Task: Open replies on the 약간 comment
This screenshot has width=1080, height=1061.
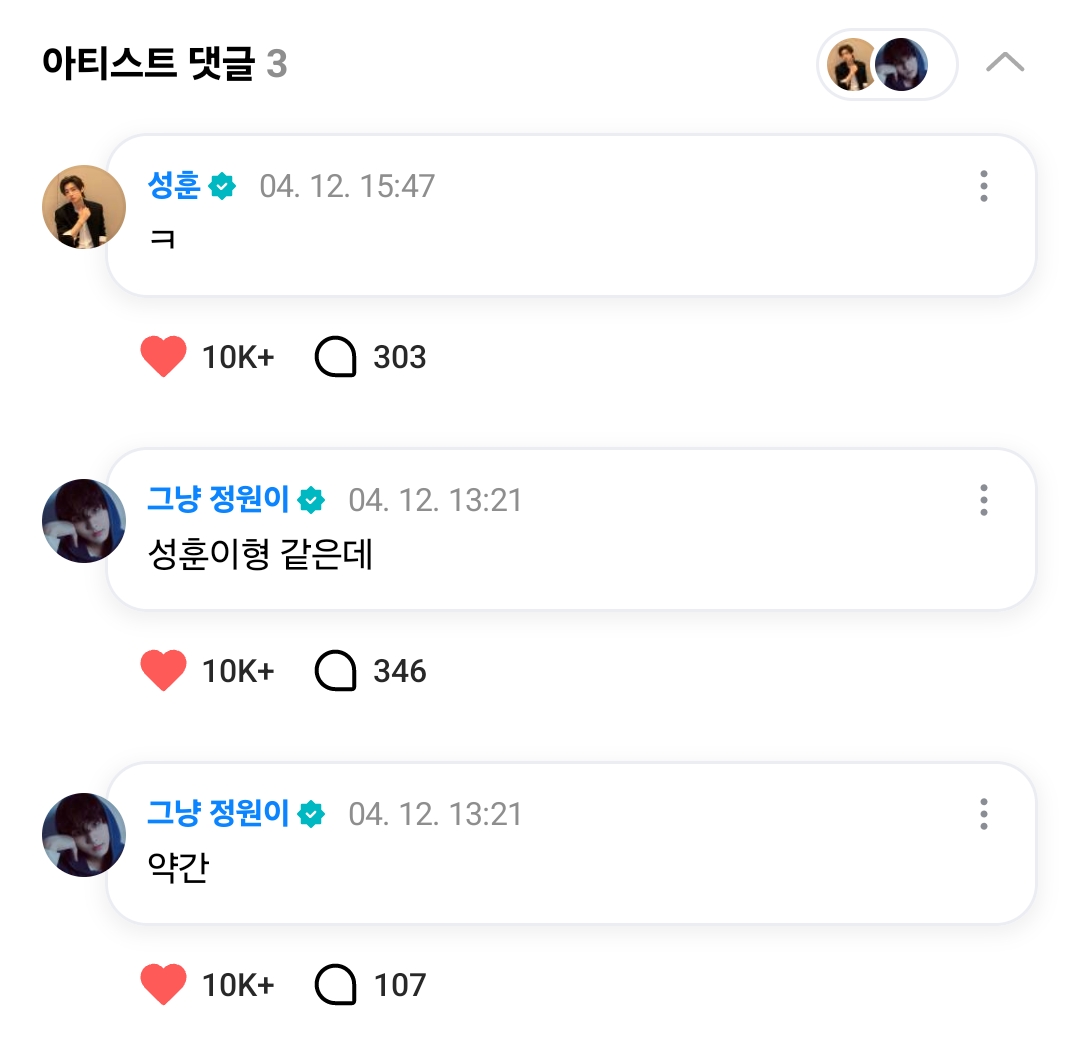Action: (336, 985)
